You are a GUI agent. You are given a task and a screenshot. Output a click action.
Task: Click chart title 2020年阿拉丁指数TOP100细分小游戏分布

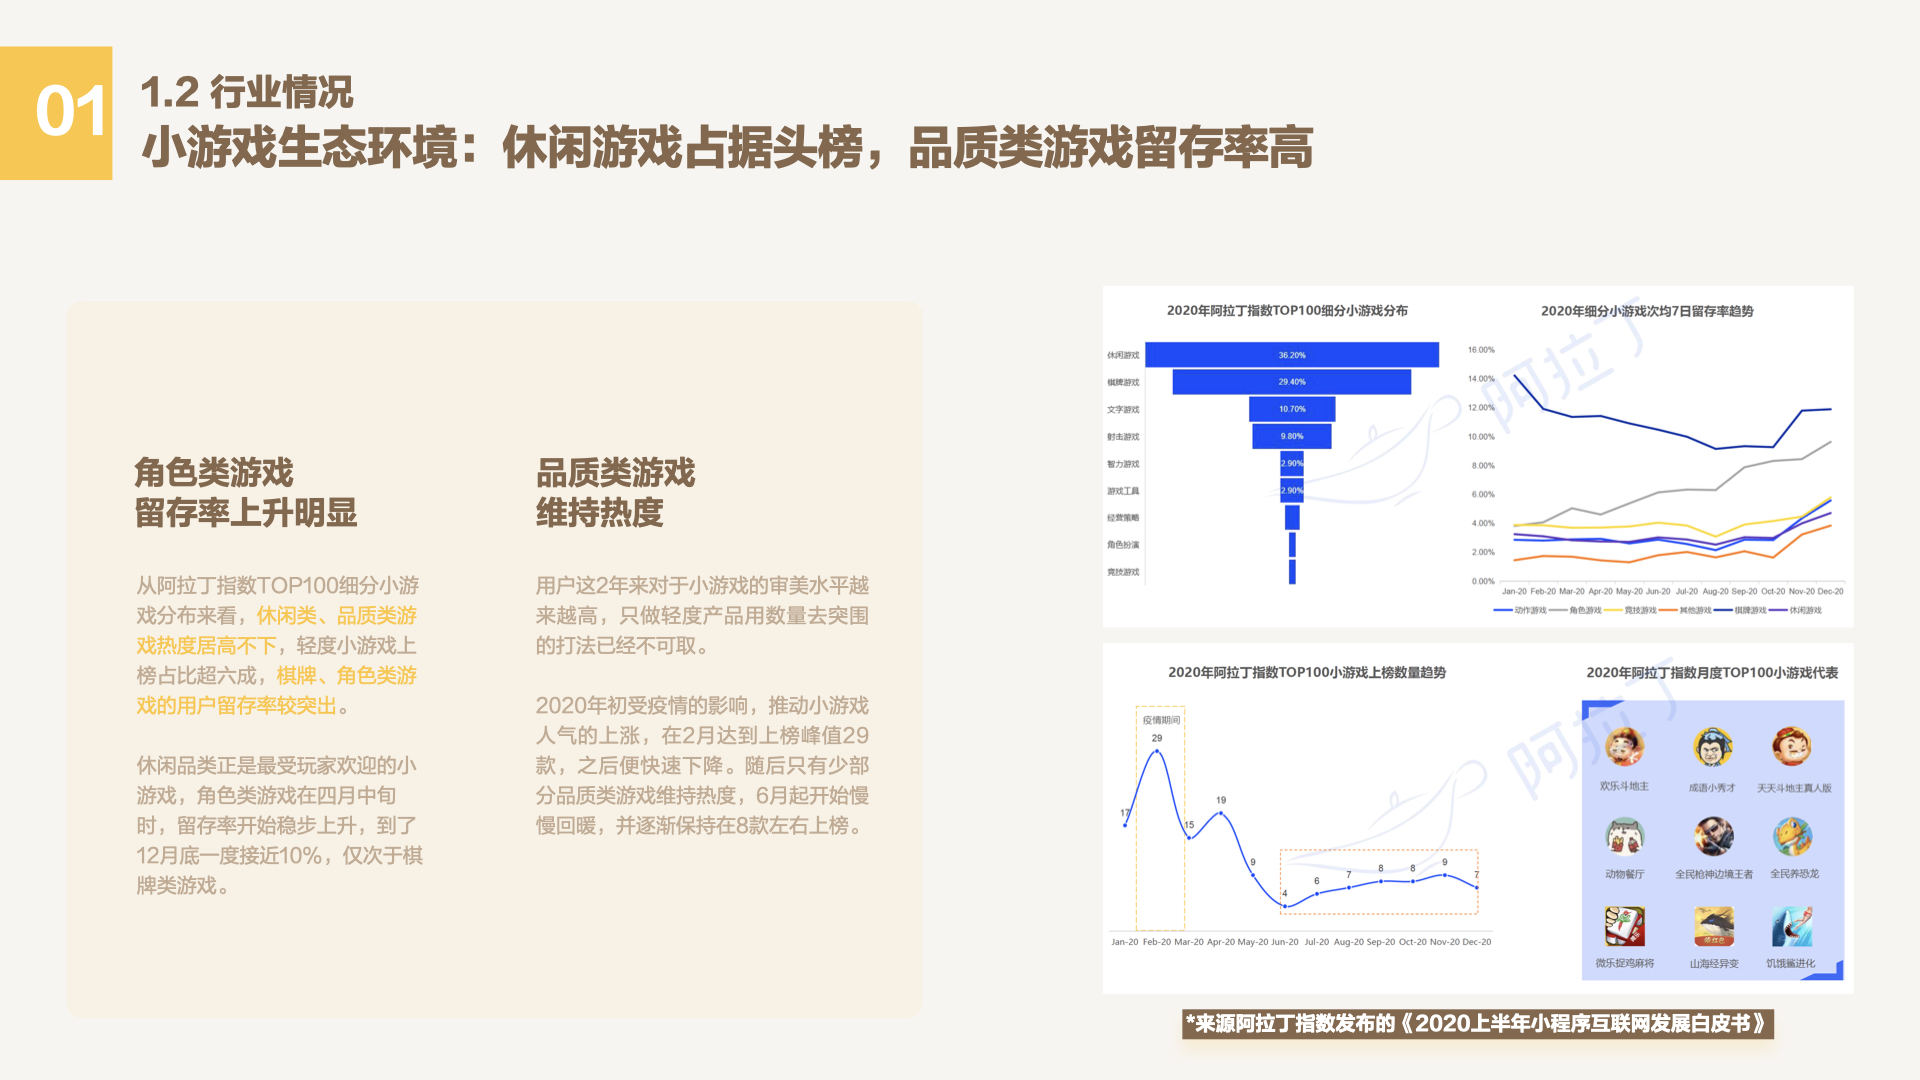tap(1287, 311)
